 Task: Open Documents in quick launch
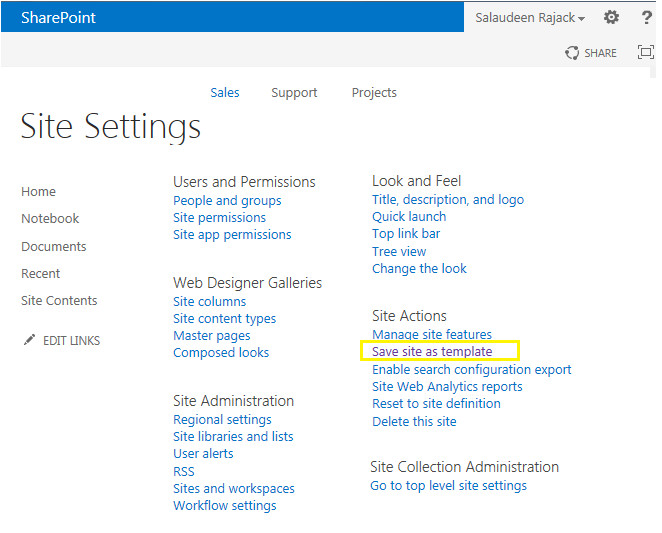[x=54, y=247]
